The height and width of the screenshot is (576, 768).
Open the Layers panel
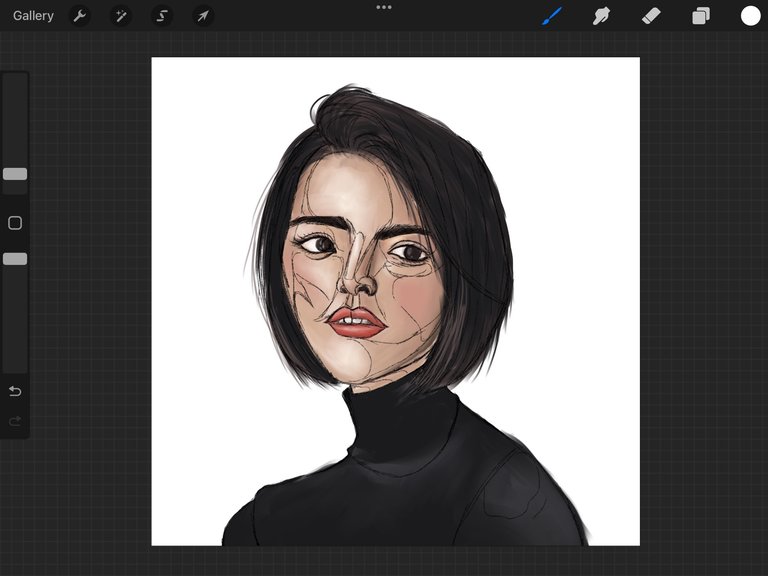click(701, 16)
